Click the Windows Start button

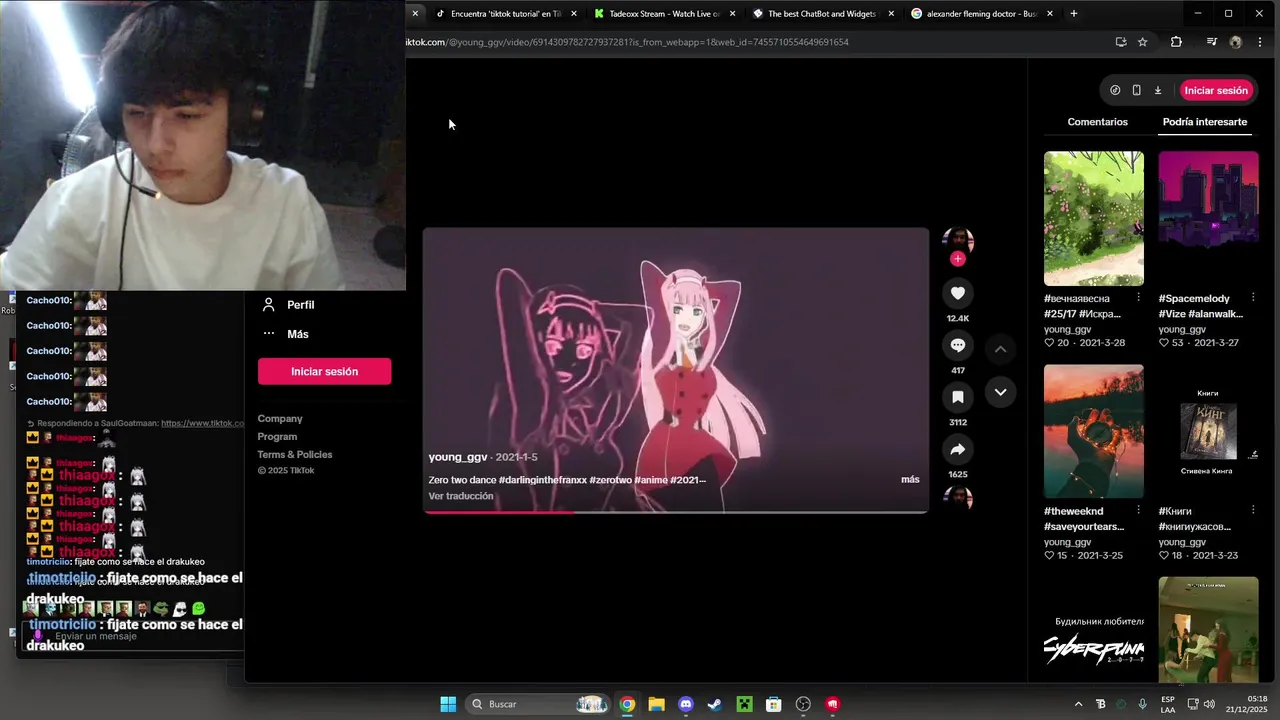(448, 704)
